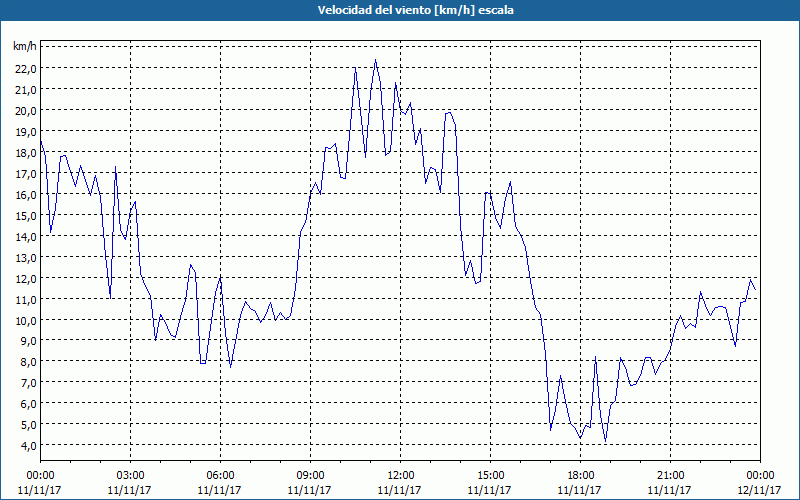Click the '4,0' y-axis value

tap(29, 445)
